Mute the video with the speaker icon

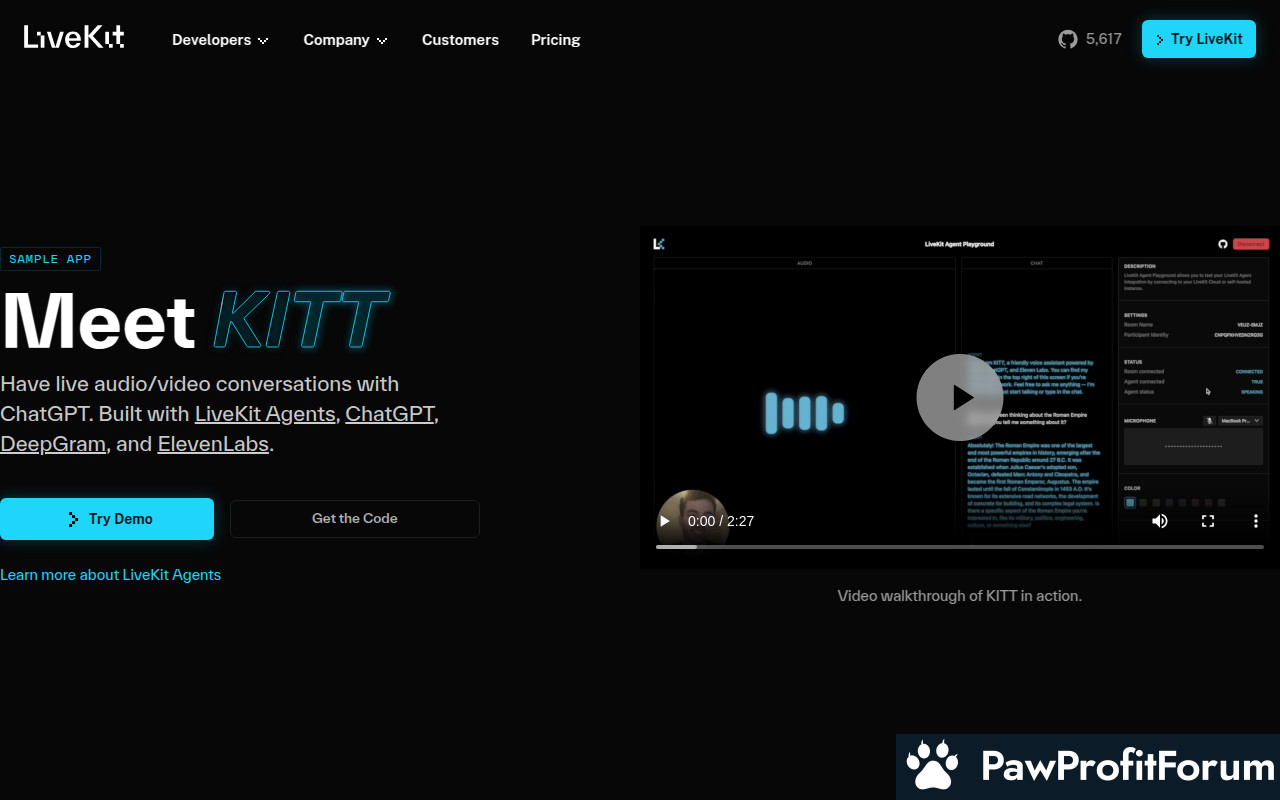(x=1160, y=521)
